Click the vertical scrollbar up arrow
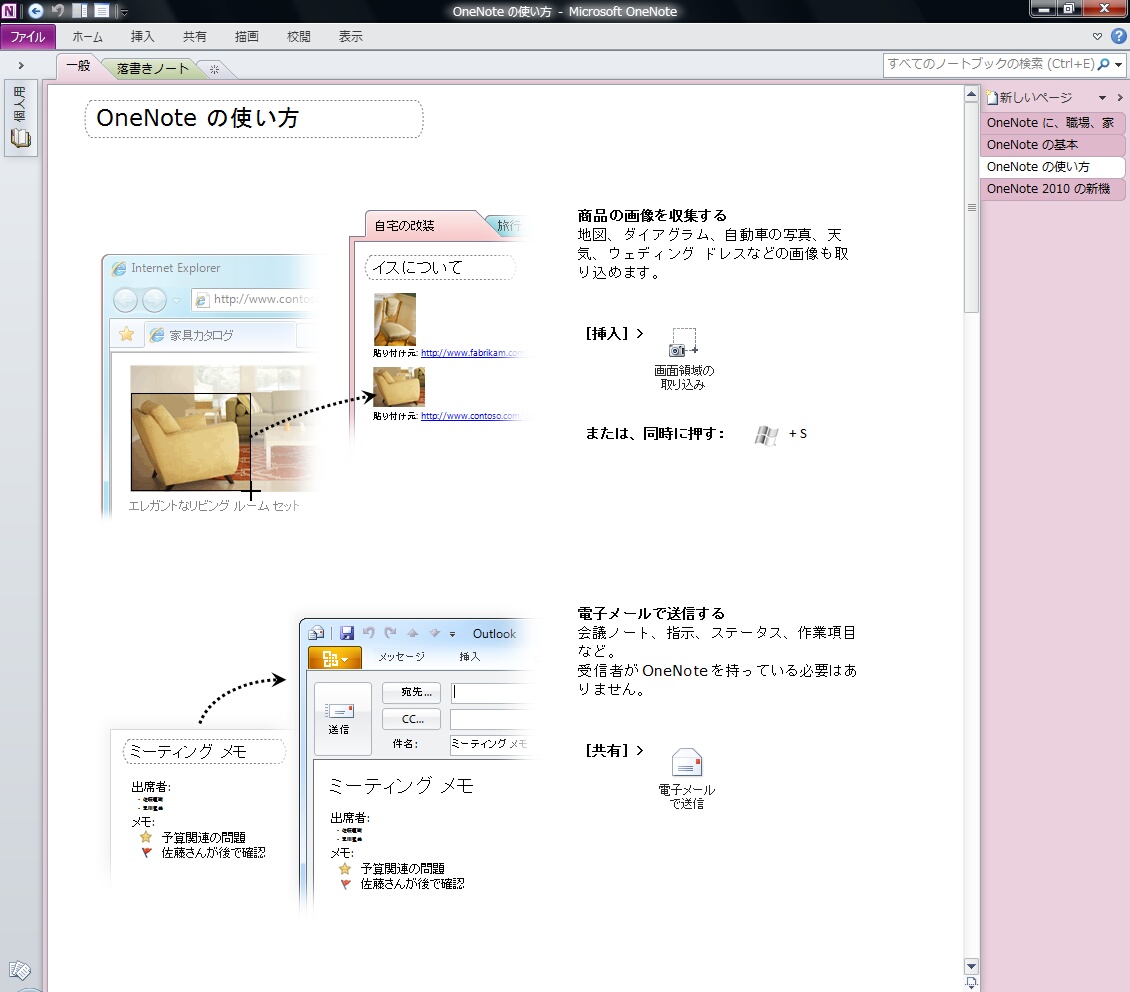 [x=971, y=94]
